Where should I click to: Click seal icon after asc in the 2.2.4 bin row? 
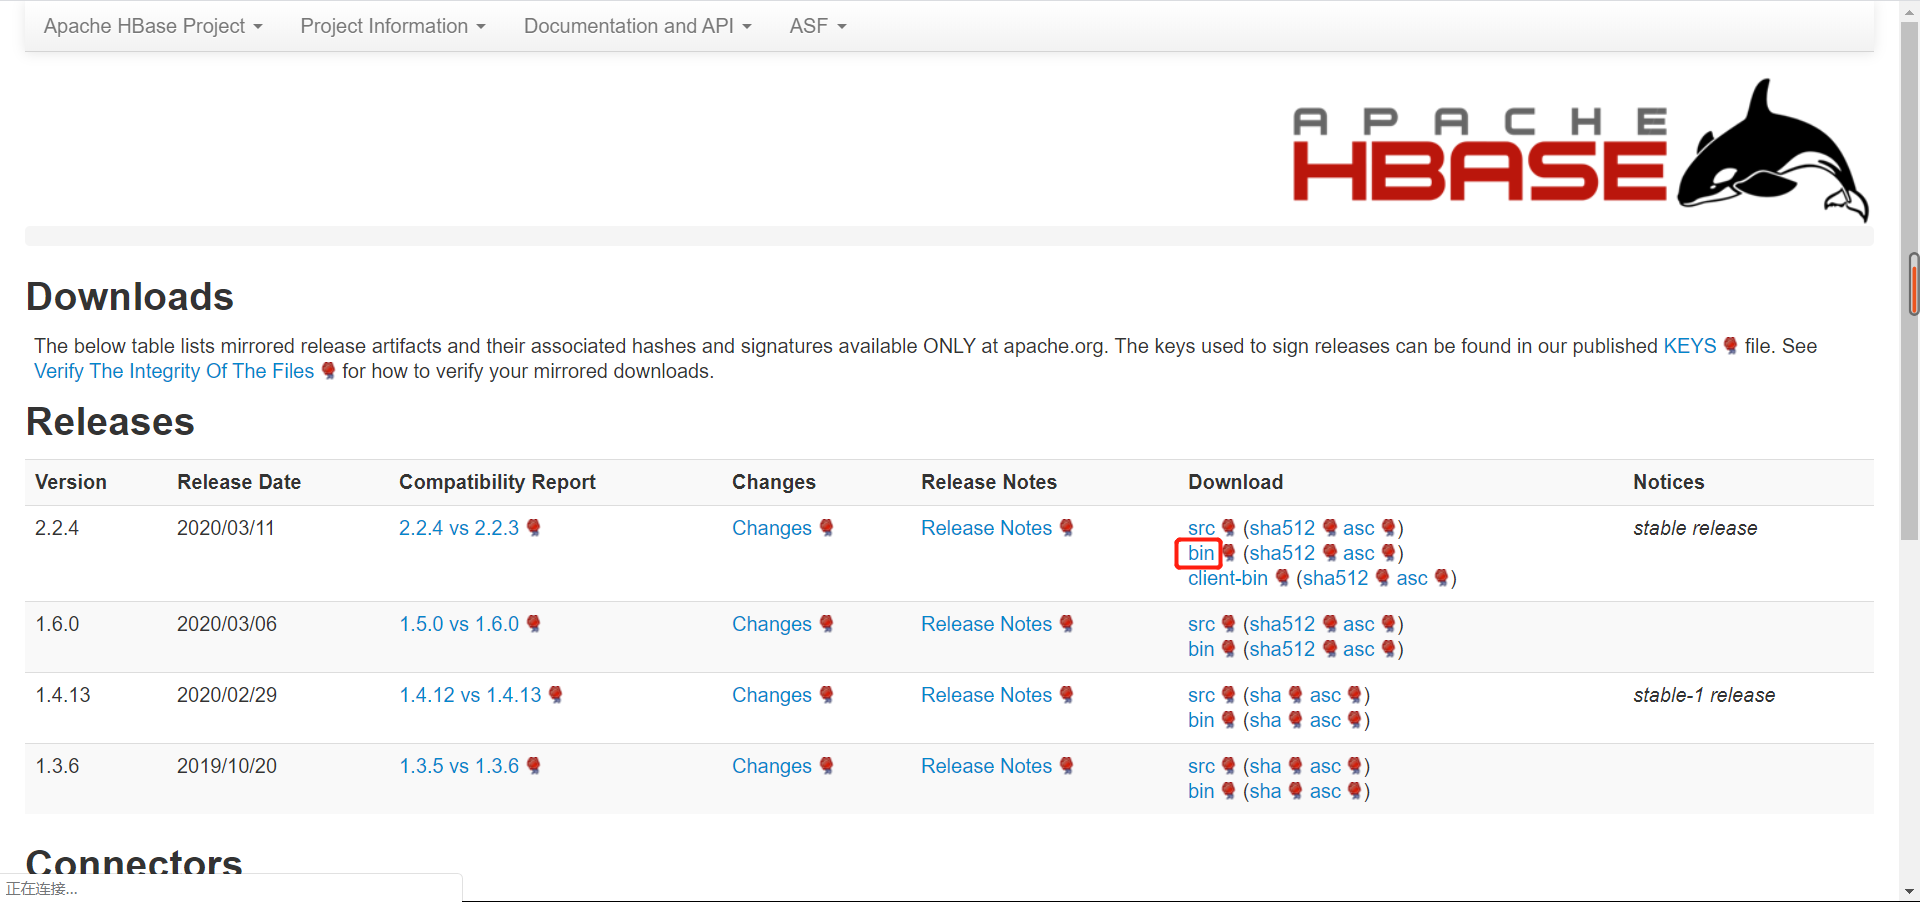(x=1389, y=553)
